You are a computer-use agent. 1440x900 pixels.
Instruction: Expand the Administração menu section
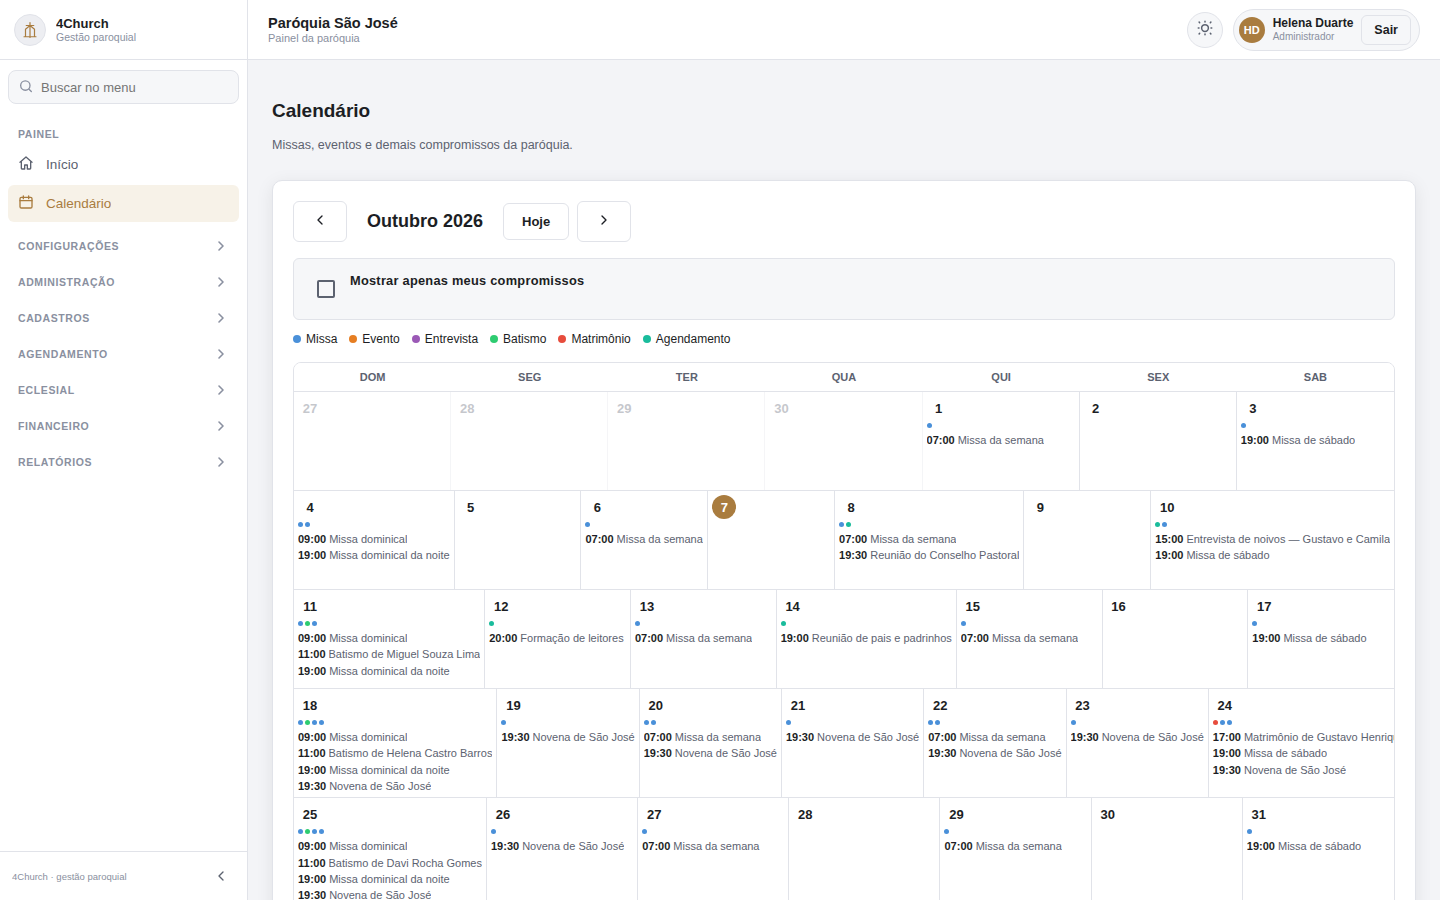pos(124,282)
